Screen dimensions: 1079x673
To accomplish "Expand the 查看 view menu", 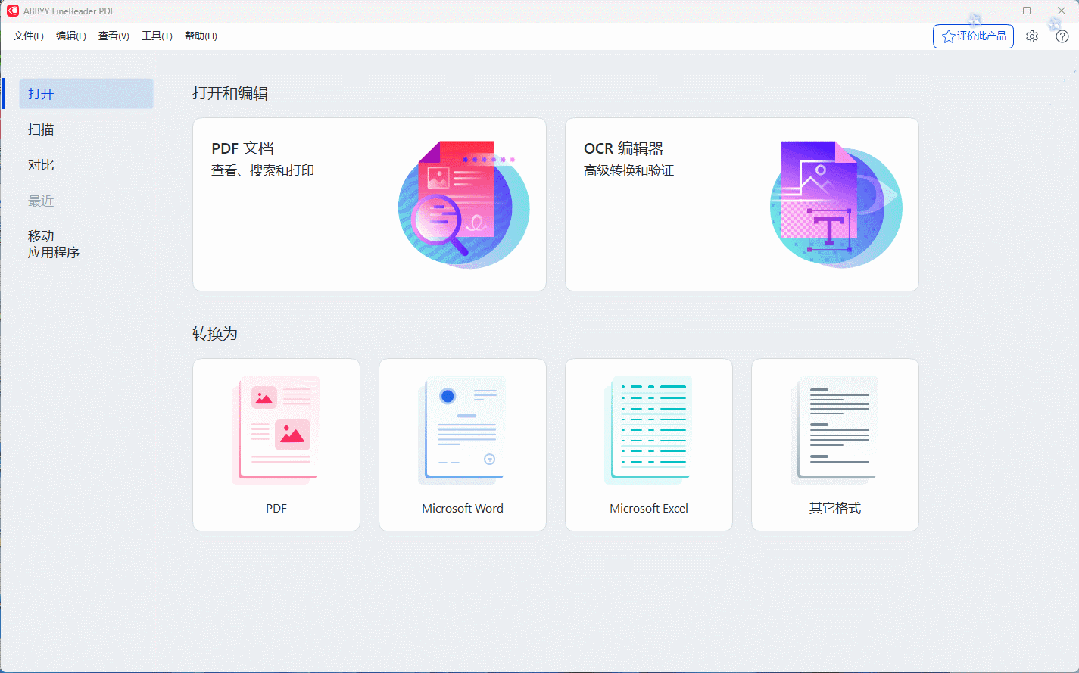I will (x=113, y=35).
